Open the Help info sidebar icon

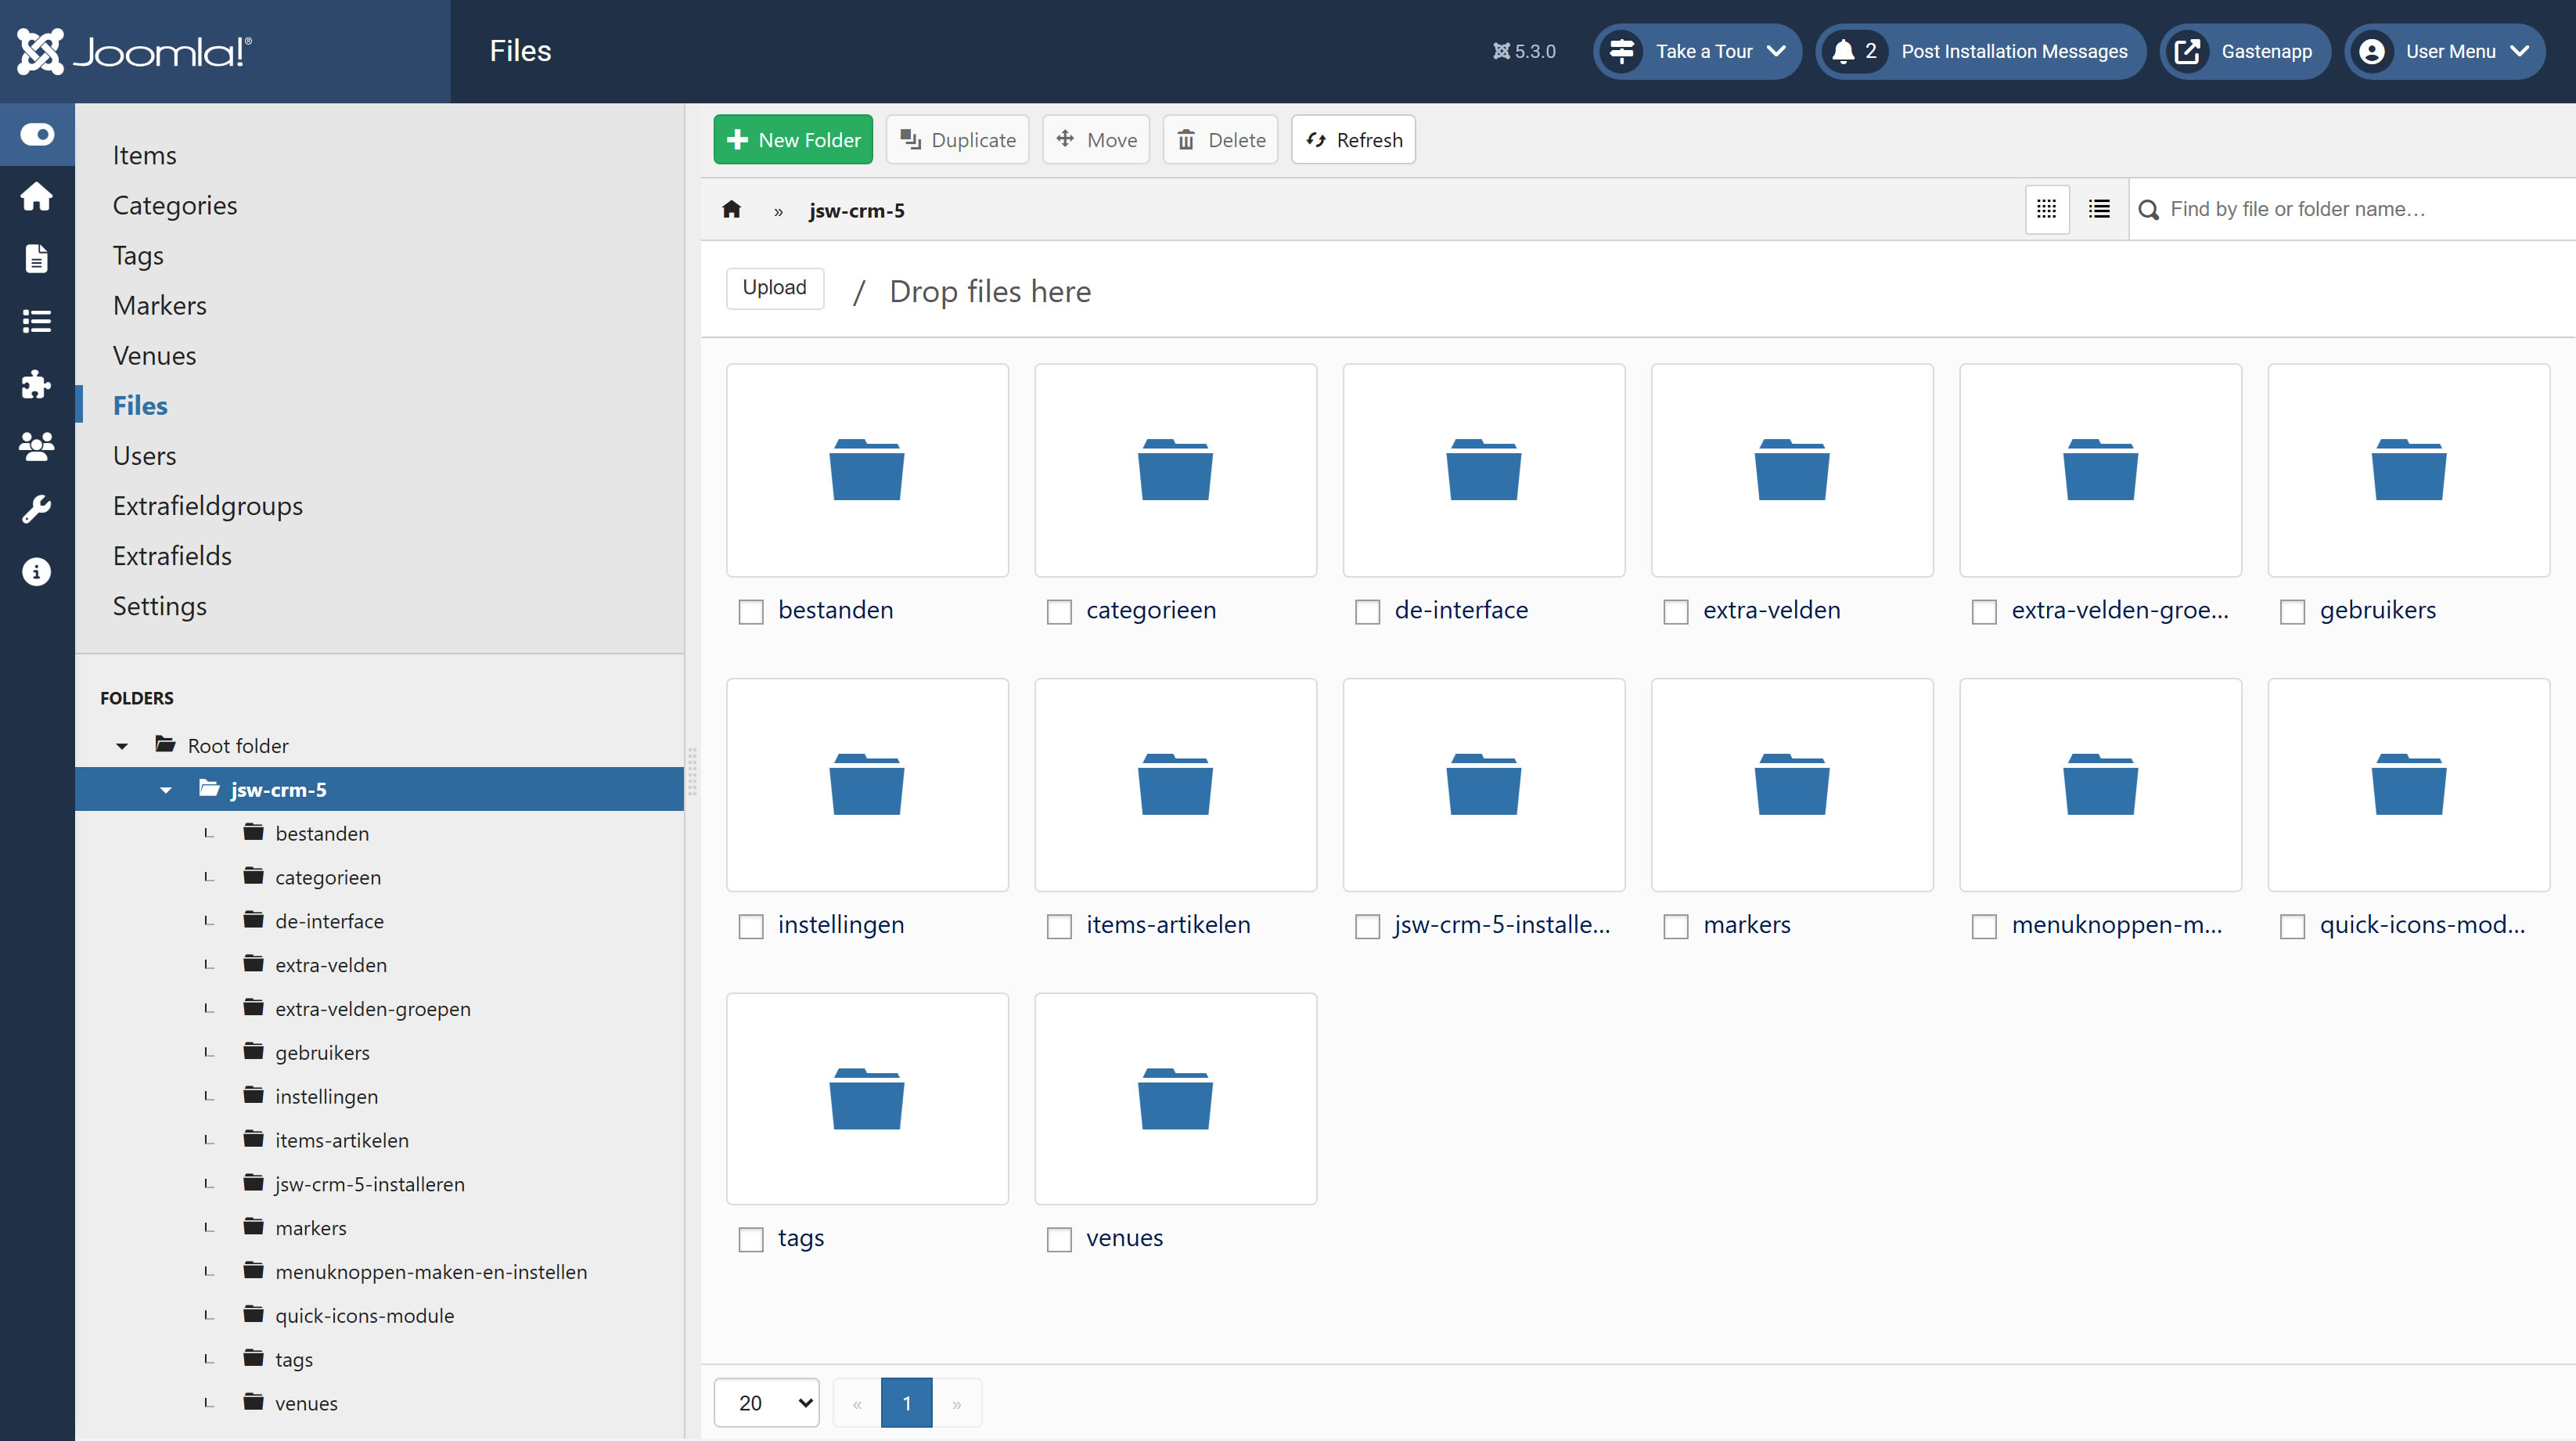pyautogui.click(x=37, y=572)
